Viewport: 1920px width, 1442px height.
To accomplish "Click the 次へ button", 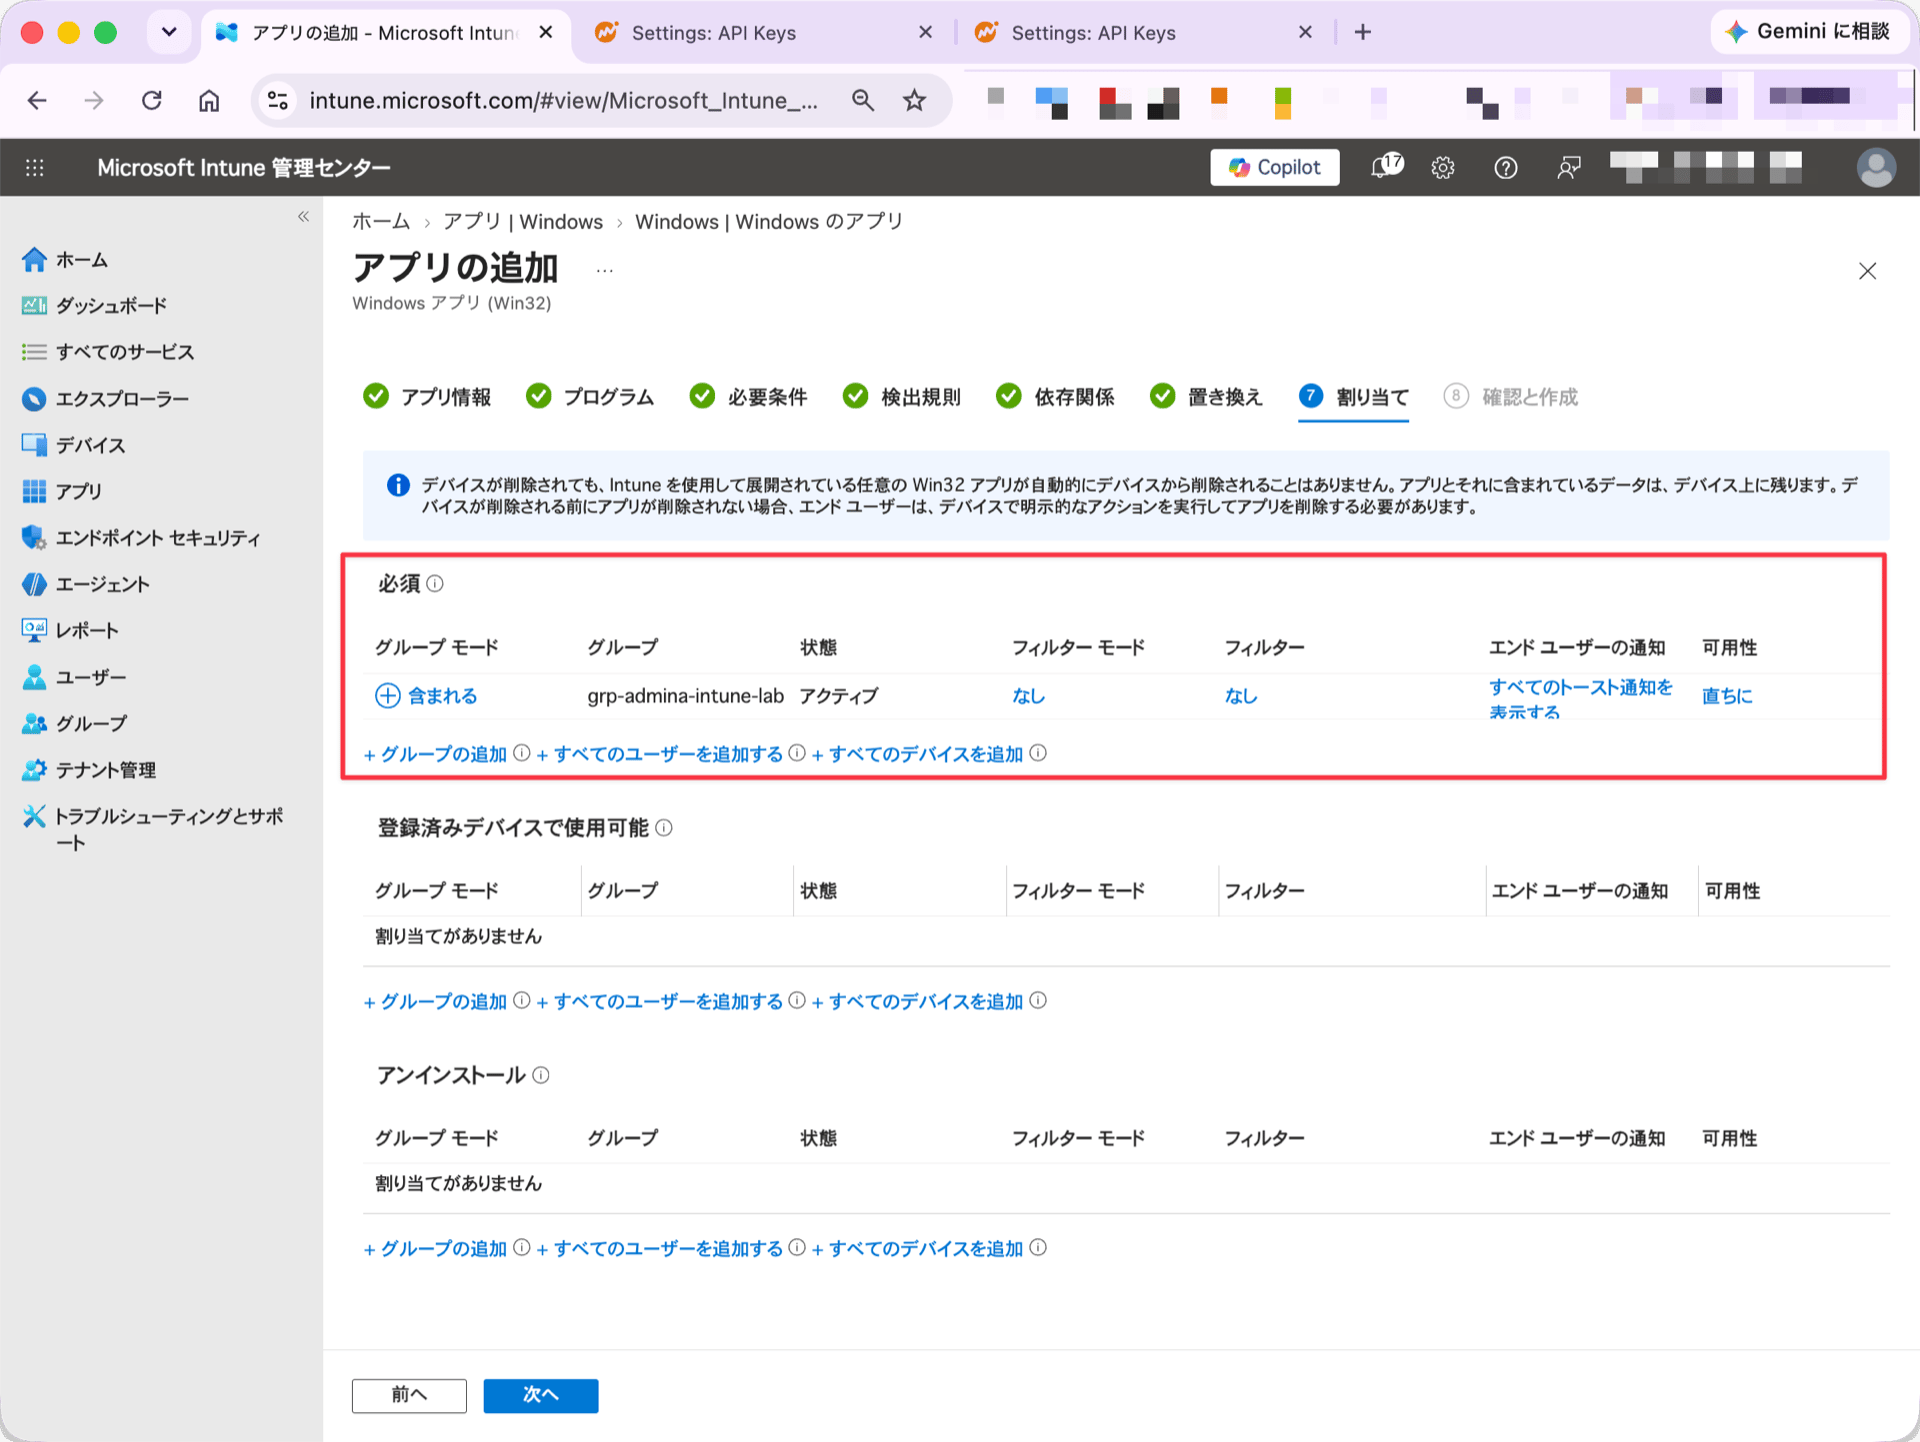I will (541, 1395).
